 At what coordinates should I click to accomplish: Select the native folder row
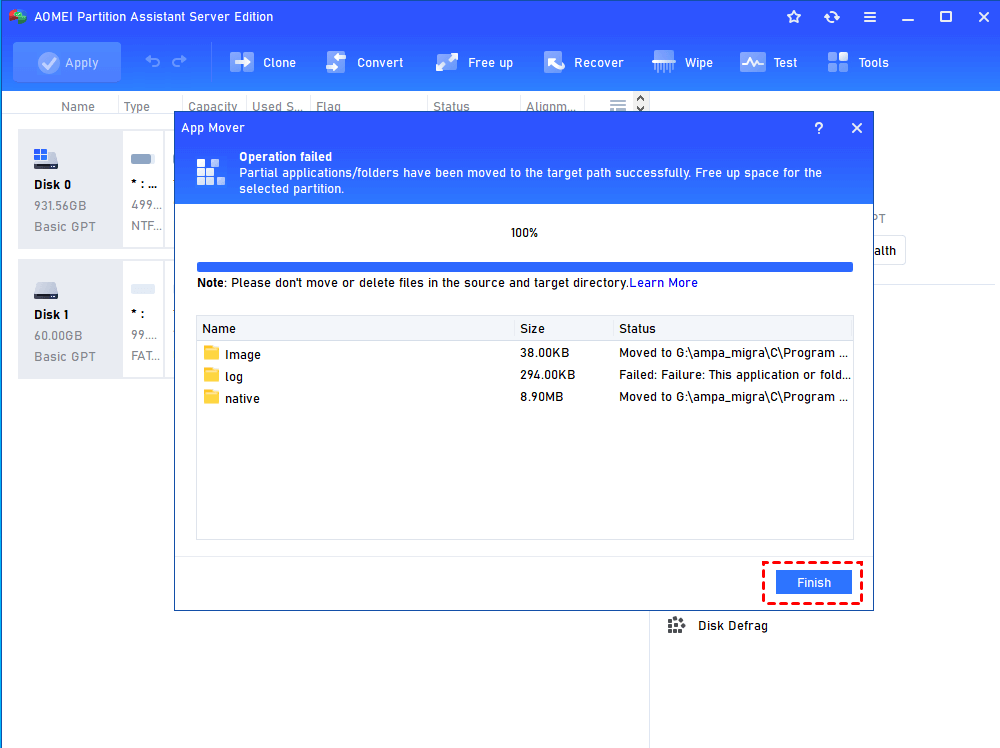525,397
